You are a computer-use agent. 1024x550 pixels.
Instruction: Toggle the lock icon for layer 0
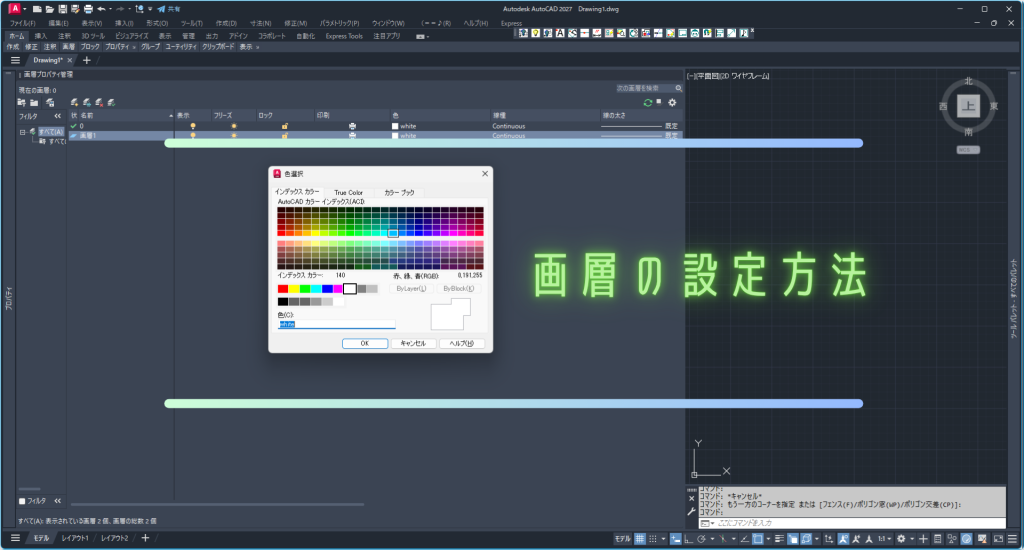click(285, 126)
